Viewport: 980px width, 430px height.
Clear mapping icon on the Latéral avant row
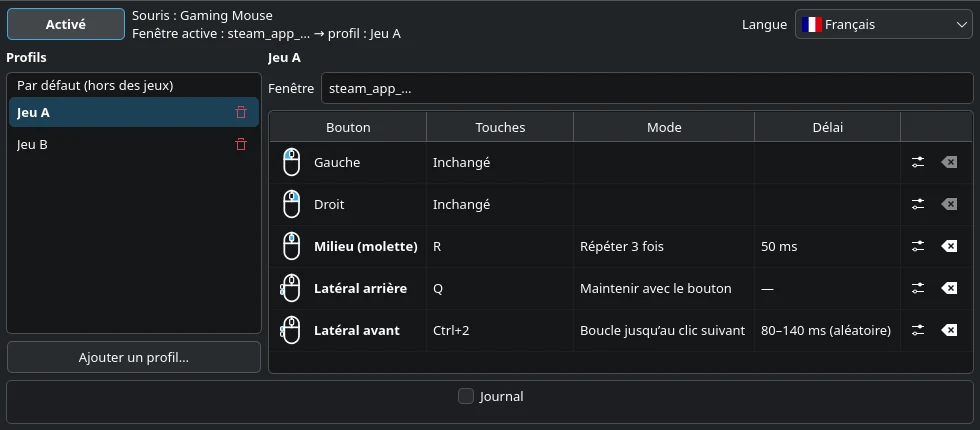pos(949,330)
